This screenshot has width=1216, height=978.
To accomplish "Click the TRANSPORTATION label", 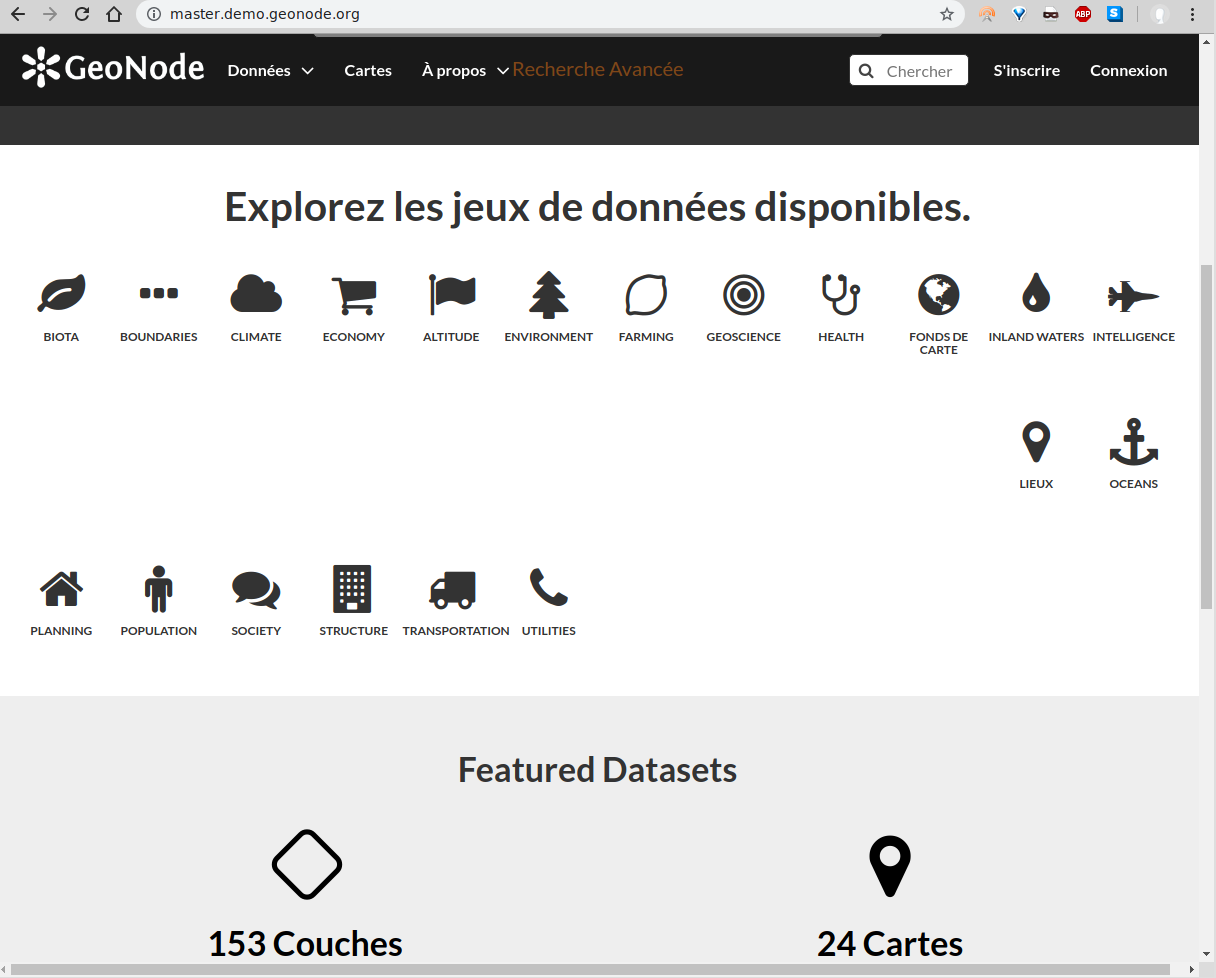I will pos(456,631).
